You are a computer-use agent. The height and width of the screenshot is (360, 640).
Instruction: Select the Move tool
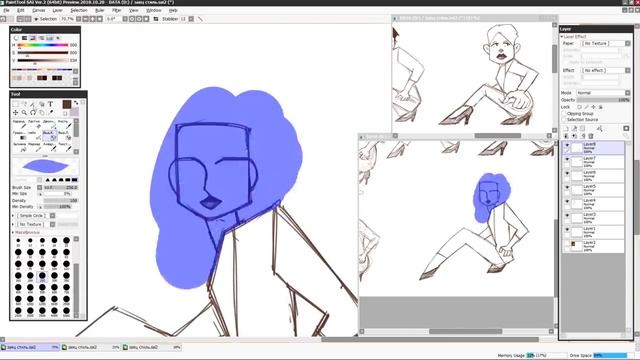(x=16, y=113)
